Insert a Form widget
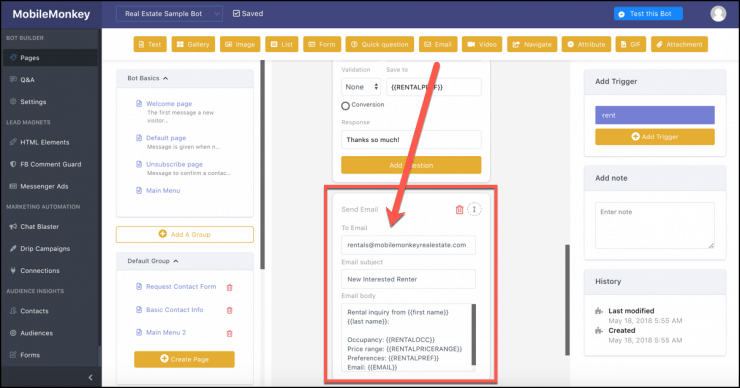 (x=322, y=44)
